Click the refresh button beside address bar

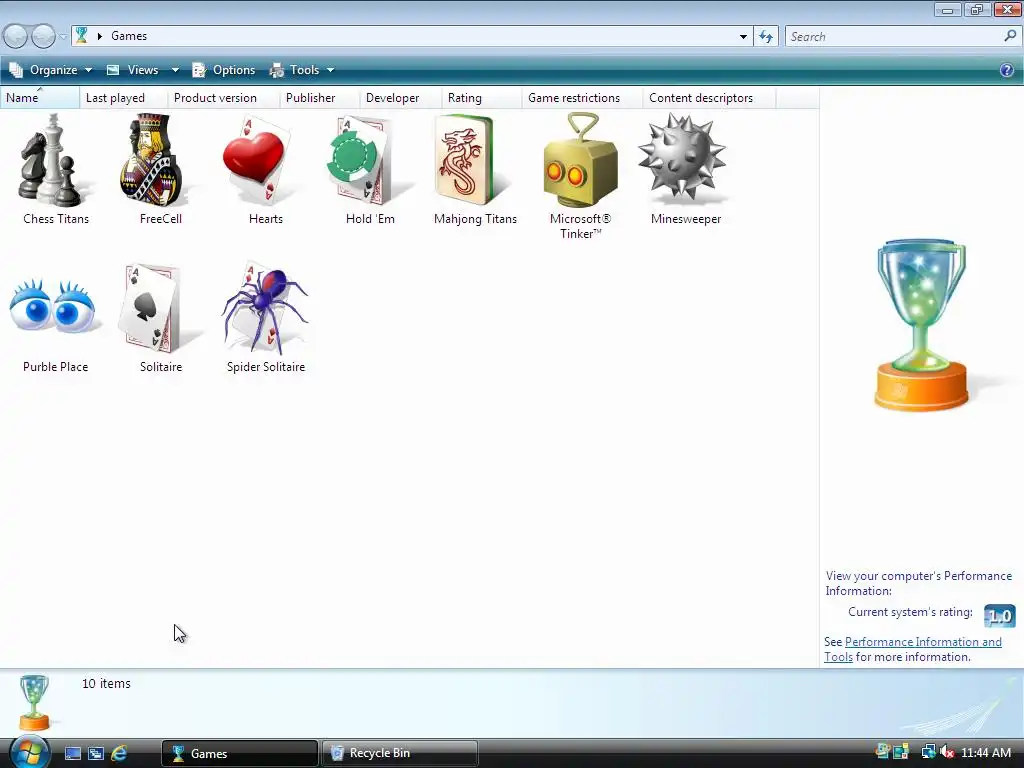pyautogui.click(x=766, y=37)
